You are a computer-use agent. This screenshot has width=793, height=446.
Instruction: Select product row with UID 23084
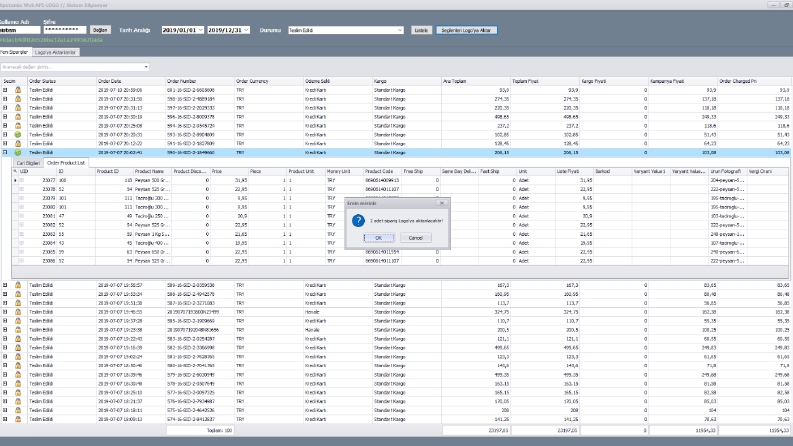(x=400, y=243)
